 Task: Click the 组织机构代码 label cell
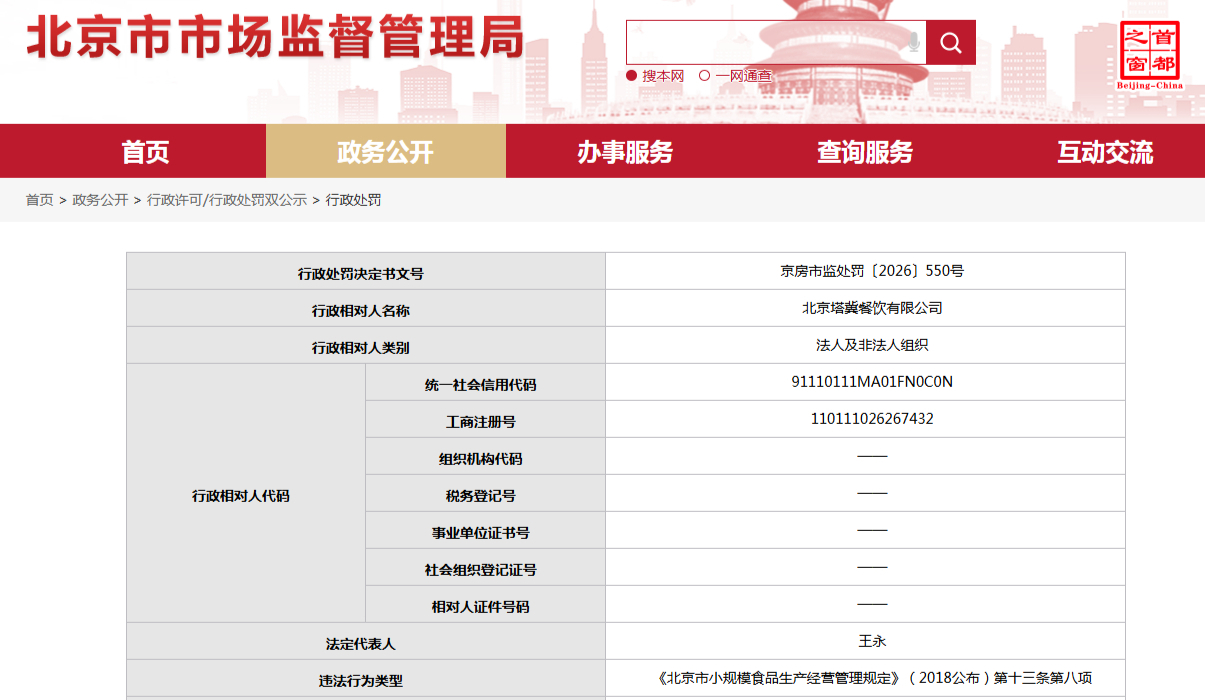click(486, 457)
